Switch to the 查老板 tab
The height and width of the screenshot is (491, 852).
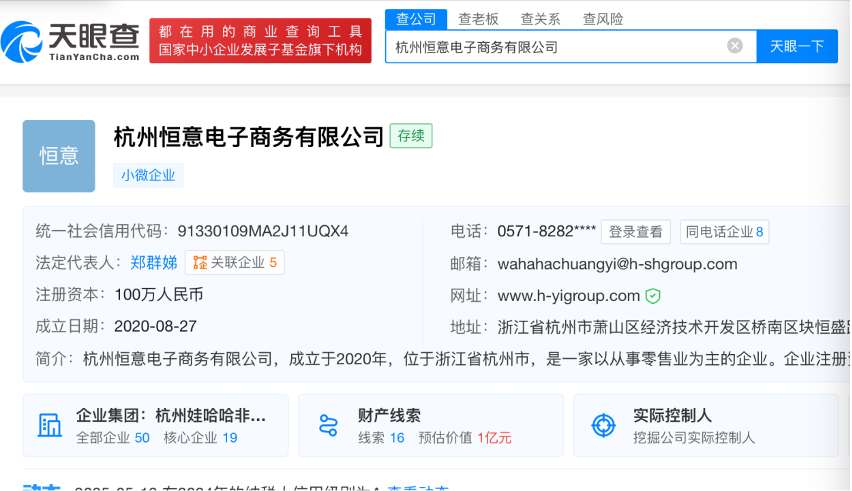click(478, 20)
